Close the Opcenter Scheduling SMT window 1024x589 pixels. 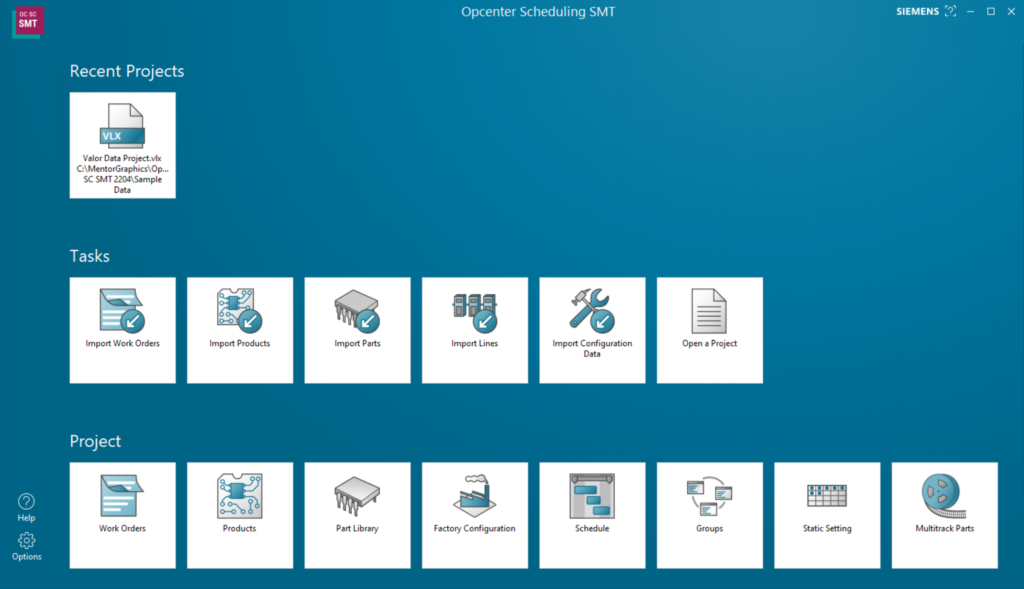click(x=1011, y=12)
